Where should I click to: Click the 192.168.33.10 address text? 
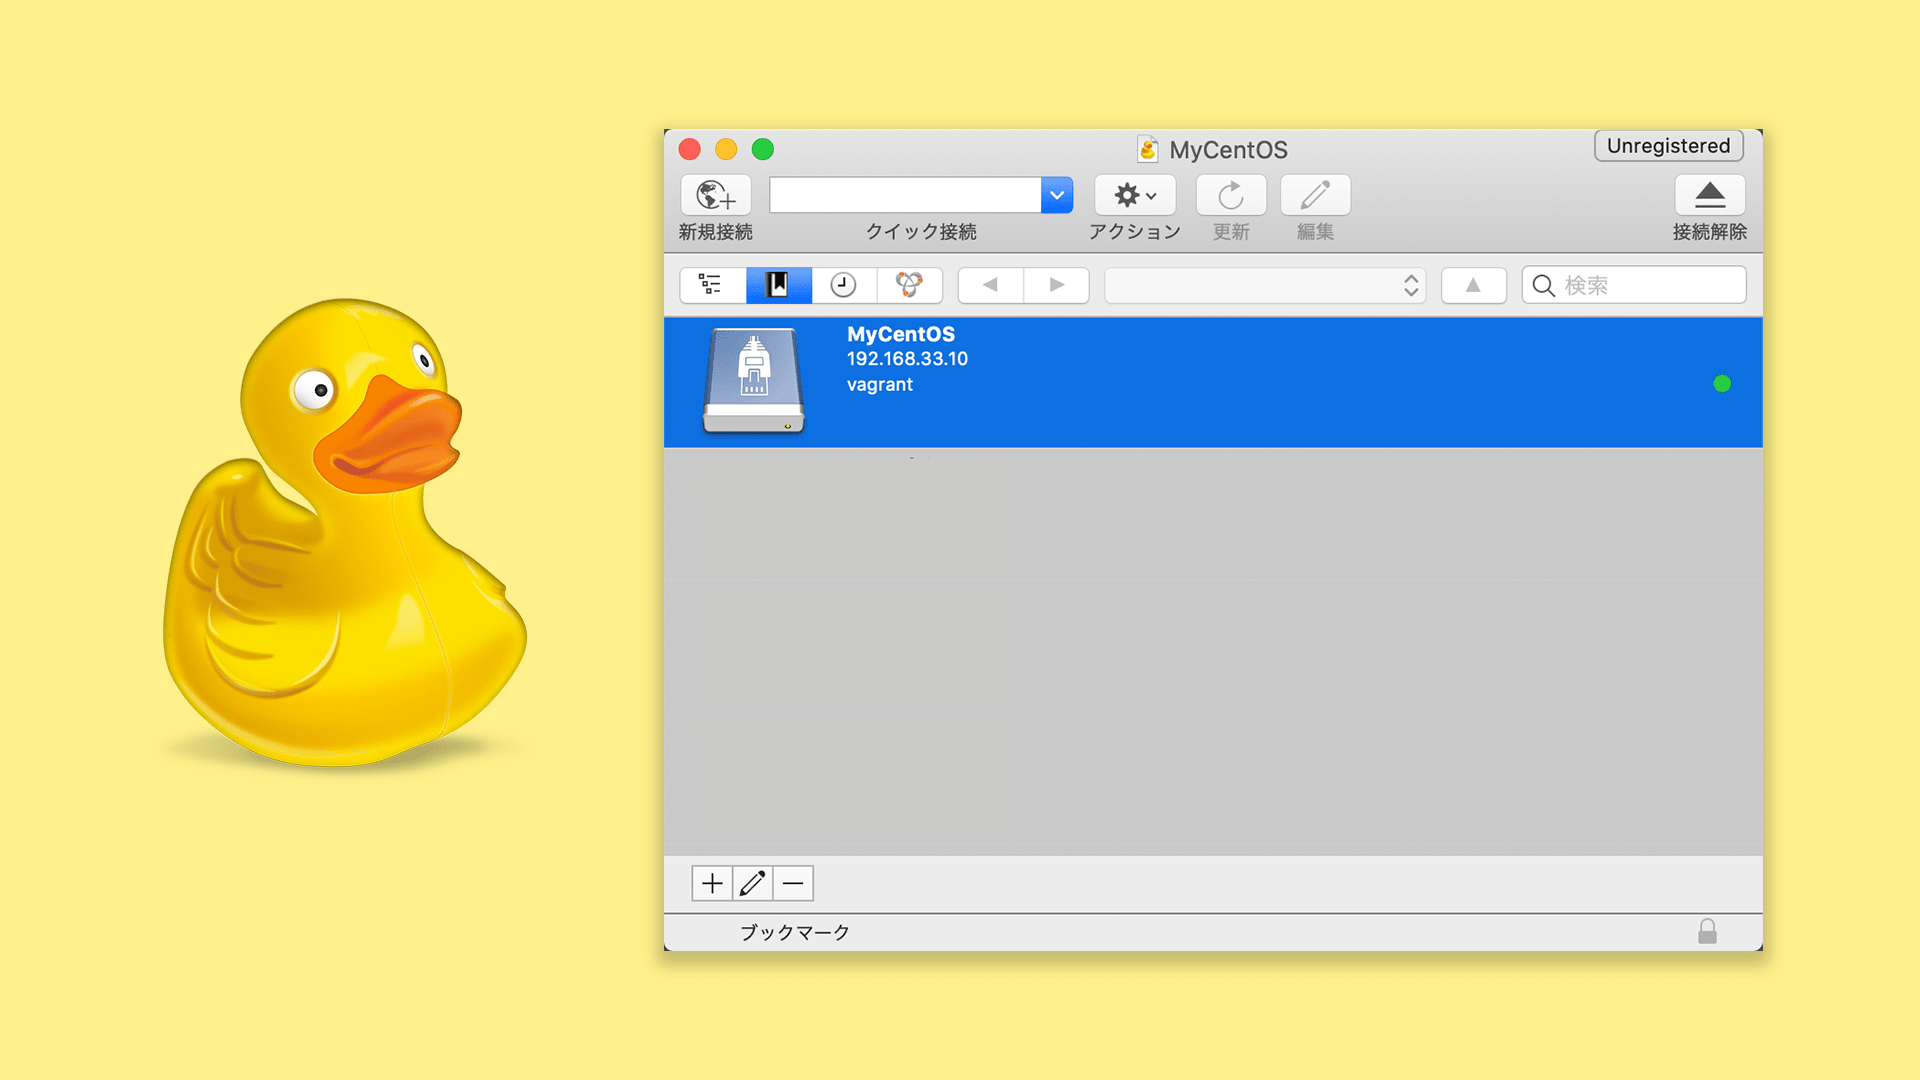[907, 359]
